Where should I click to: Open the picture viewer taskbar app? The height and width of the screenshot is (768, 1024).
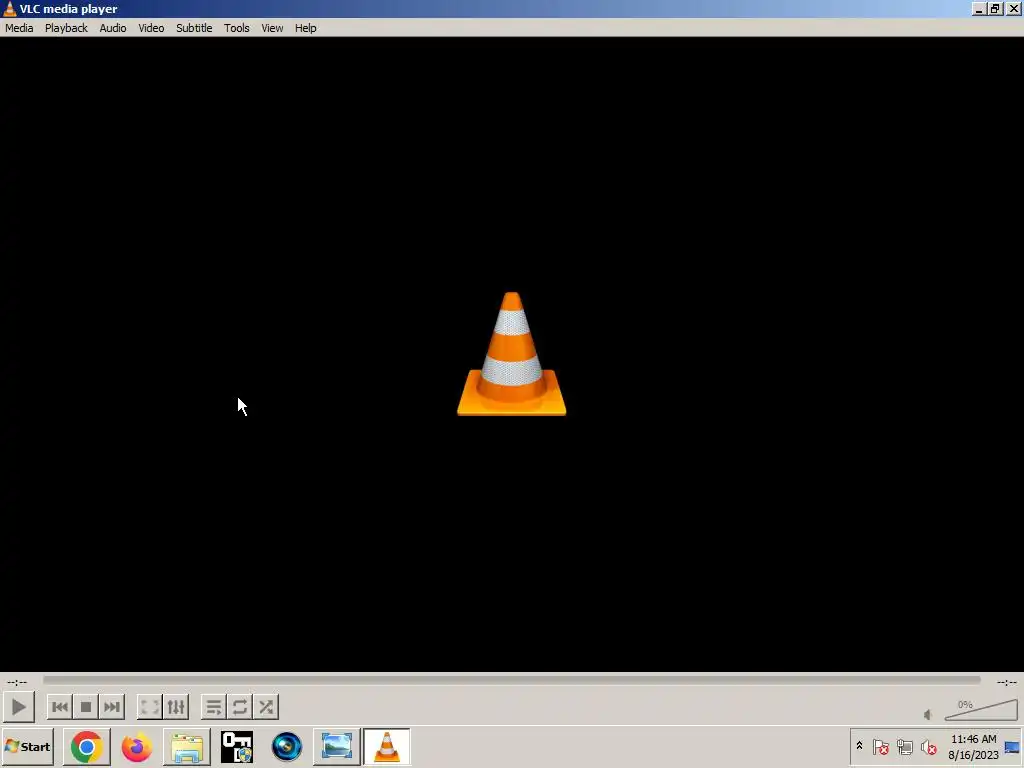coord(336,746)
